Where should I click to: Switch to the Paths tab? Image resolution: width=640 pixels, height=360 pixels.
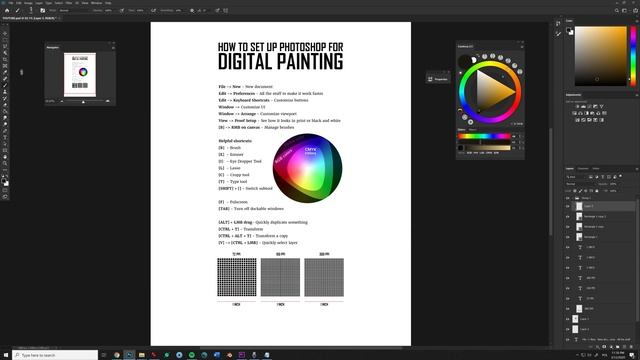(596, 169)
